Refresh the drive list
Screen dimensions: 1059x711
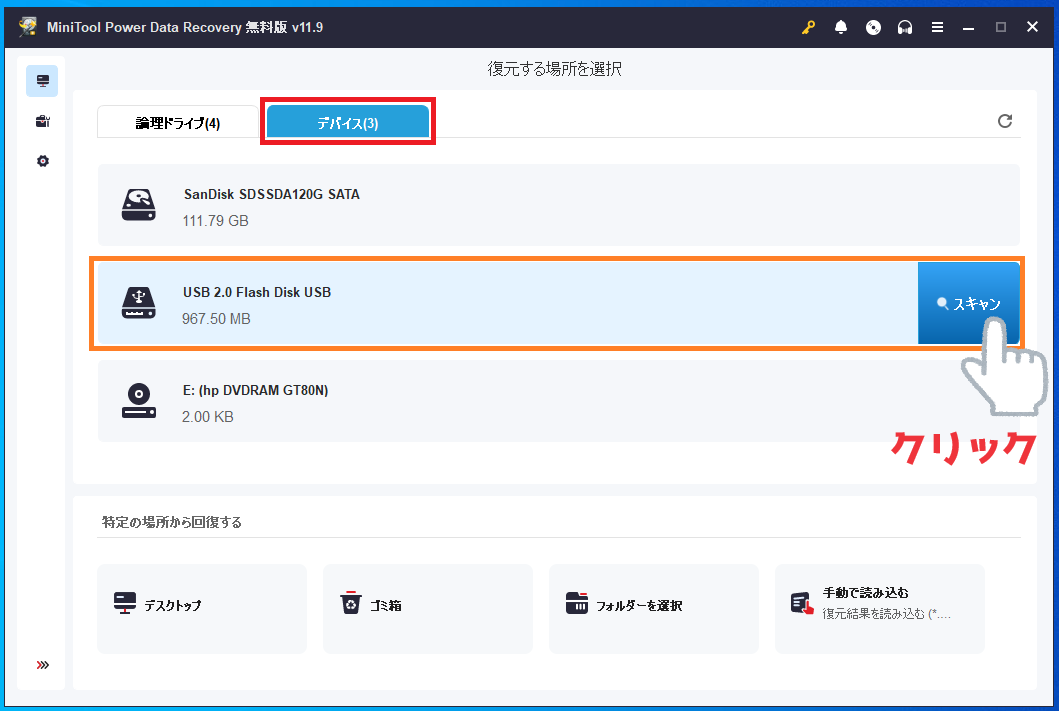click(x=1004, y=121)
